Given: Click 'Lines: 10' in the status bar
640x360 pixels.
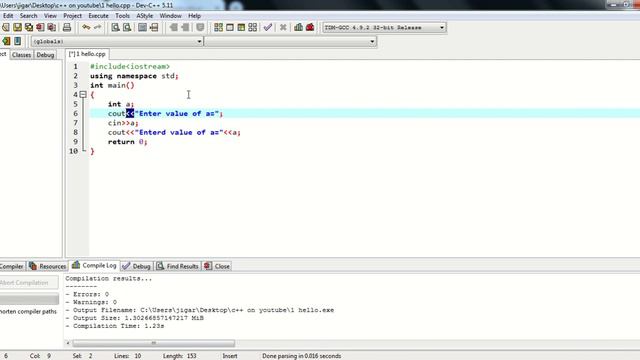Looking at the screenshot, I should pos(127,356).
